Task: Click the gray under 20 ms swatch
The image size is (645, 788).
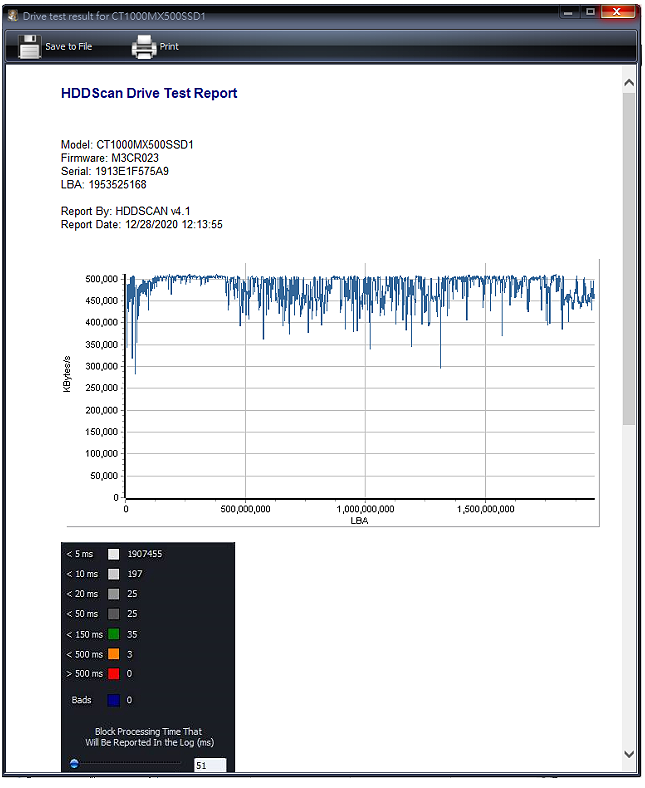Action: coord(114,594)
